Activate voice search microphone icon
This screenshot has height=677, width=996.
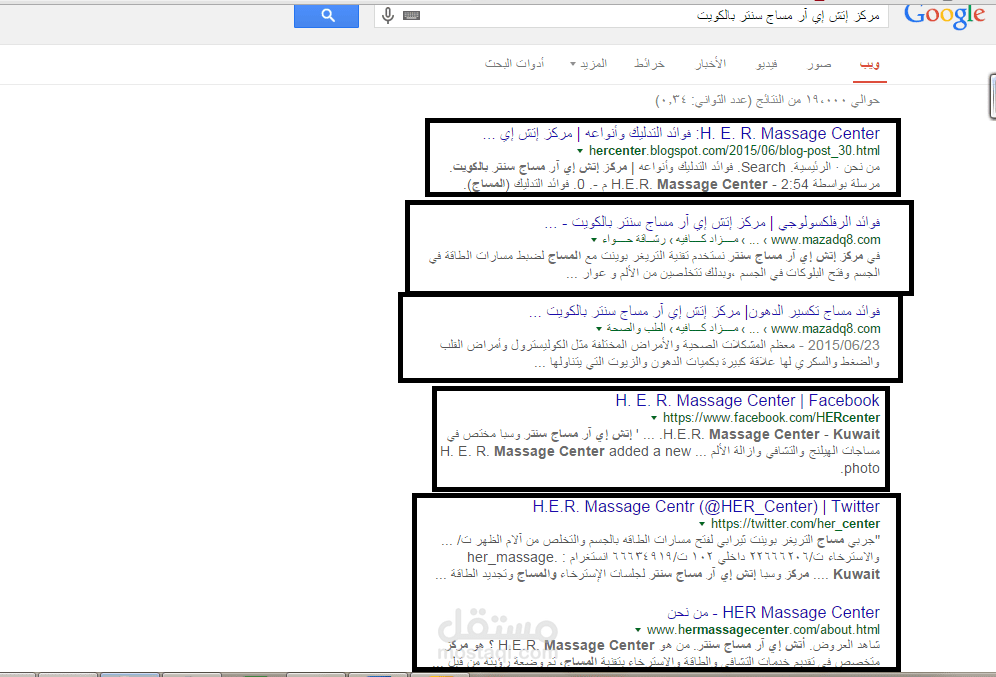[x=387, y=15]
